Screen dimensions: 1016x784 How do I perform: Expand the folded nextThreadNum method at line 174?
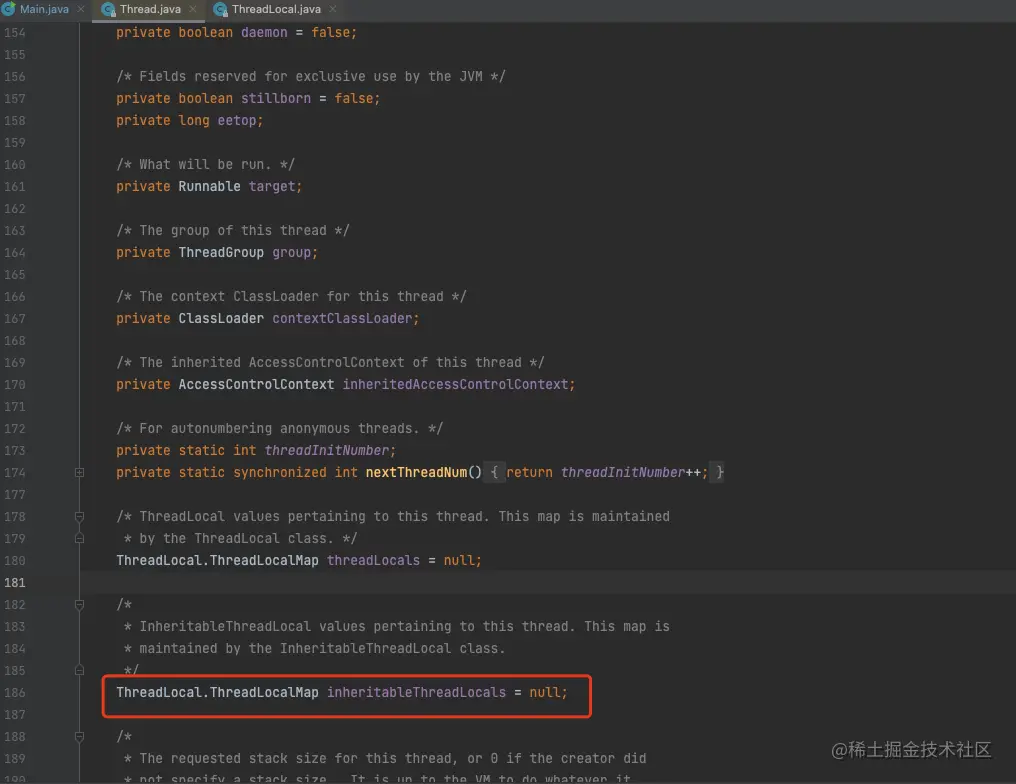(x=79, y=472)
